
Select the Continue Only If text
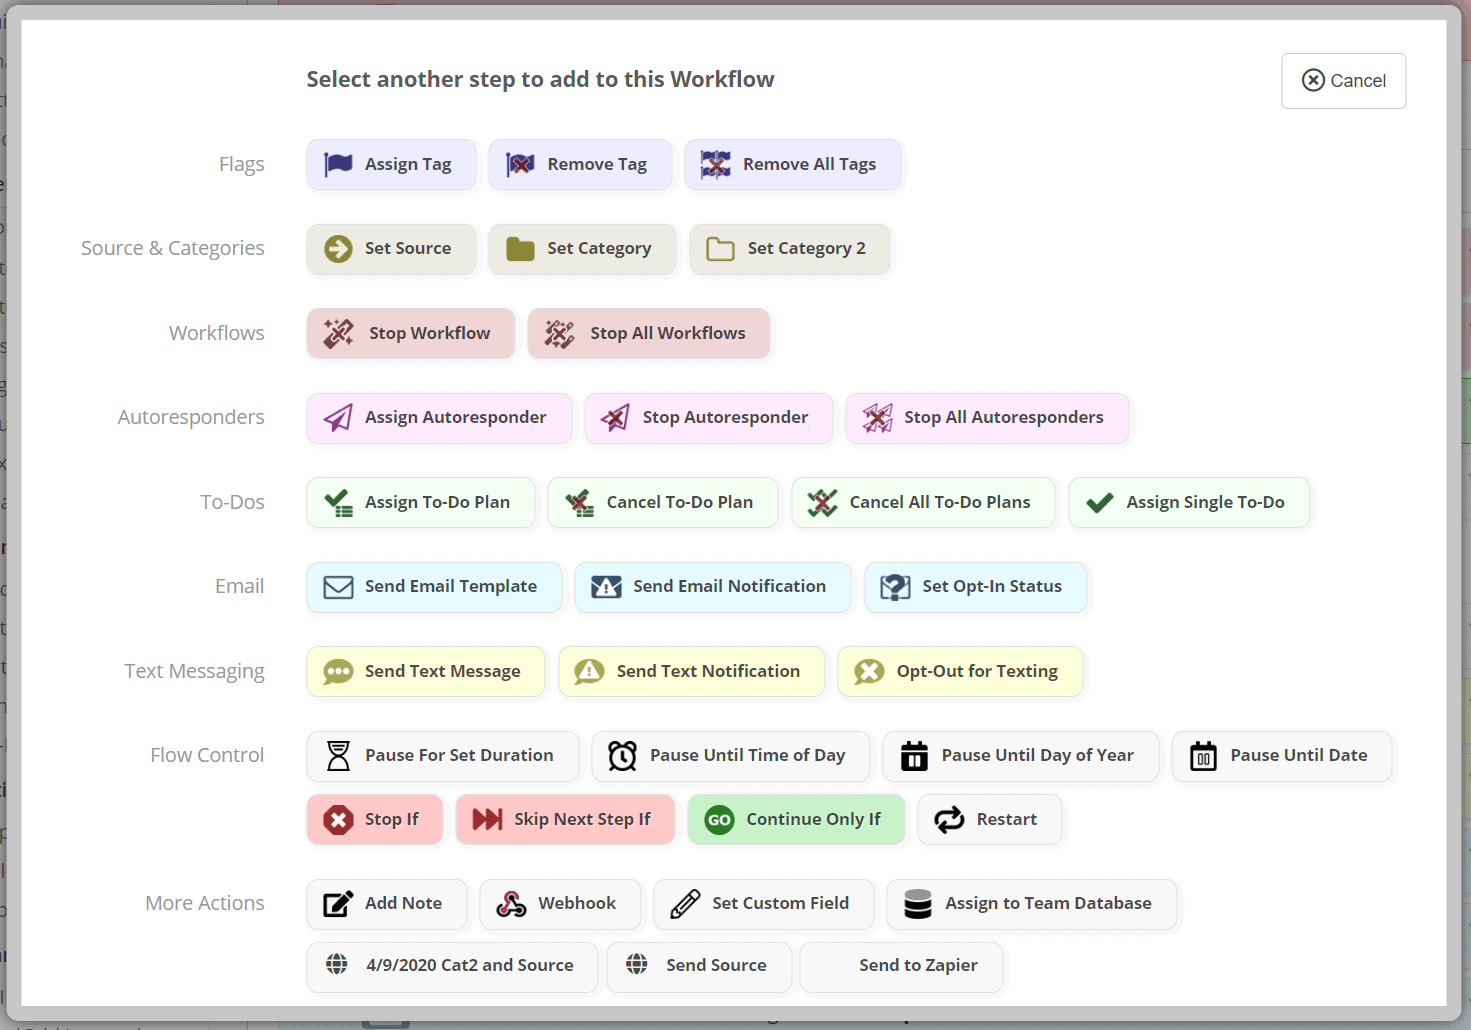813,819
